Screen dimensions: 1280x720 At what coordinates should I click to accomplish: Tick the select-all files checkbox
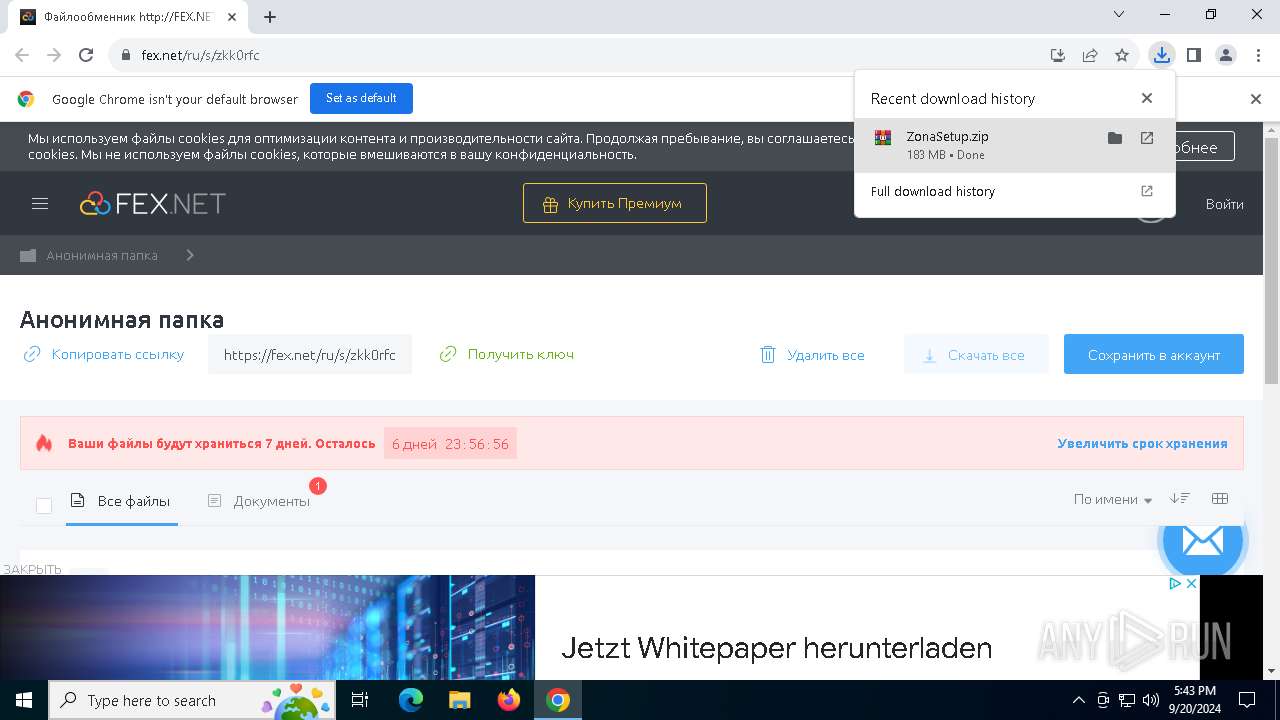(x=44, y=505)
